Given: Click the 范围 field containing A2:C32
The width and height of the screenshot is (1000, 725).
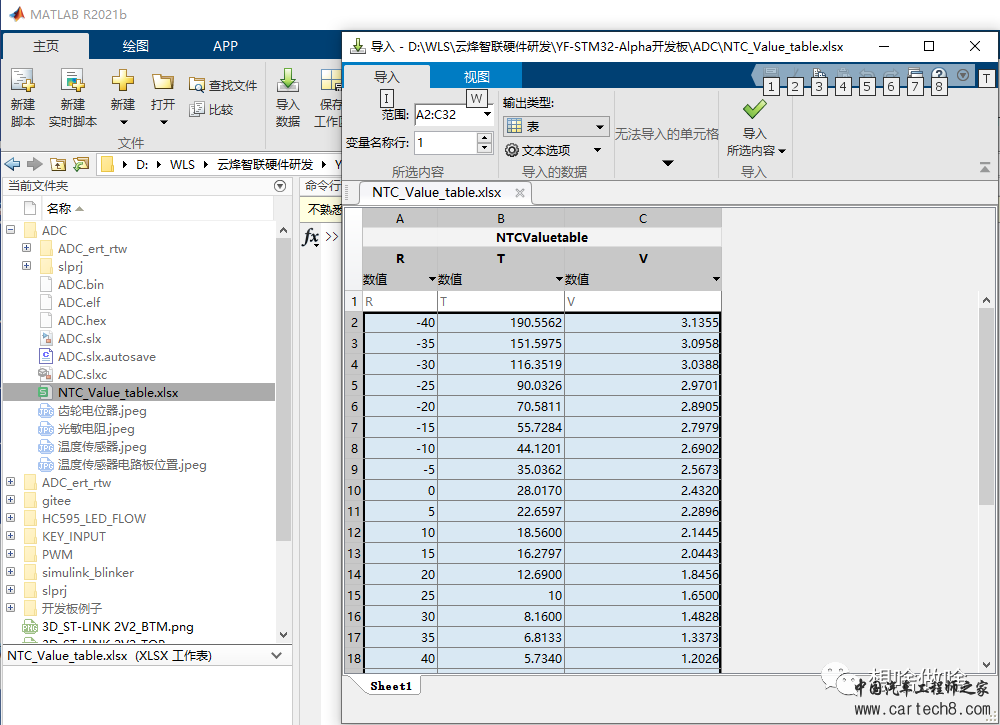Looking at the screenshot, I should [448, 115].
